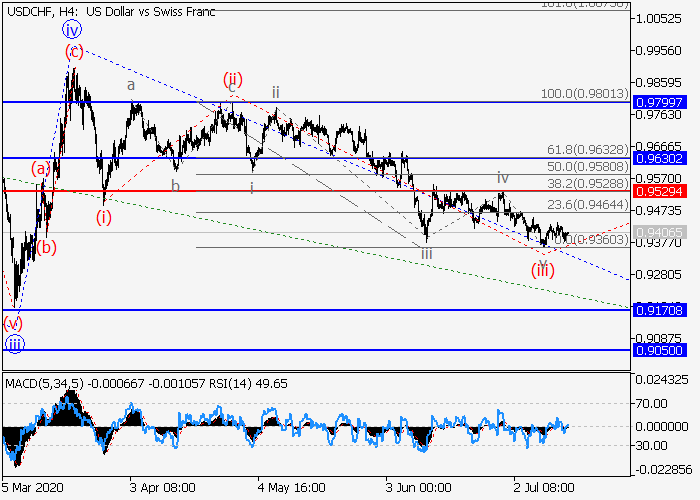Click the red (b) wave label
The image size is (700, 500).
(x=46, y=246)
